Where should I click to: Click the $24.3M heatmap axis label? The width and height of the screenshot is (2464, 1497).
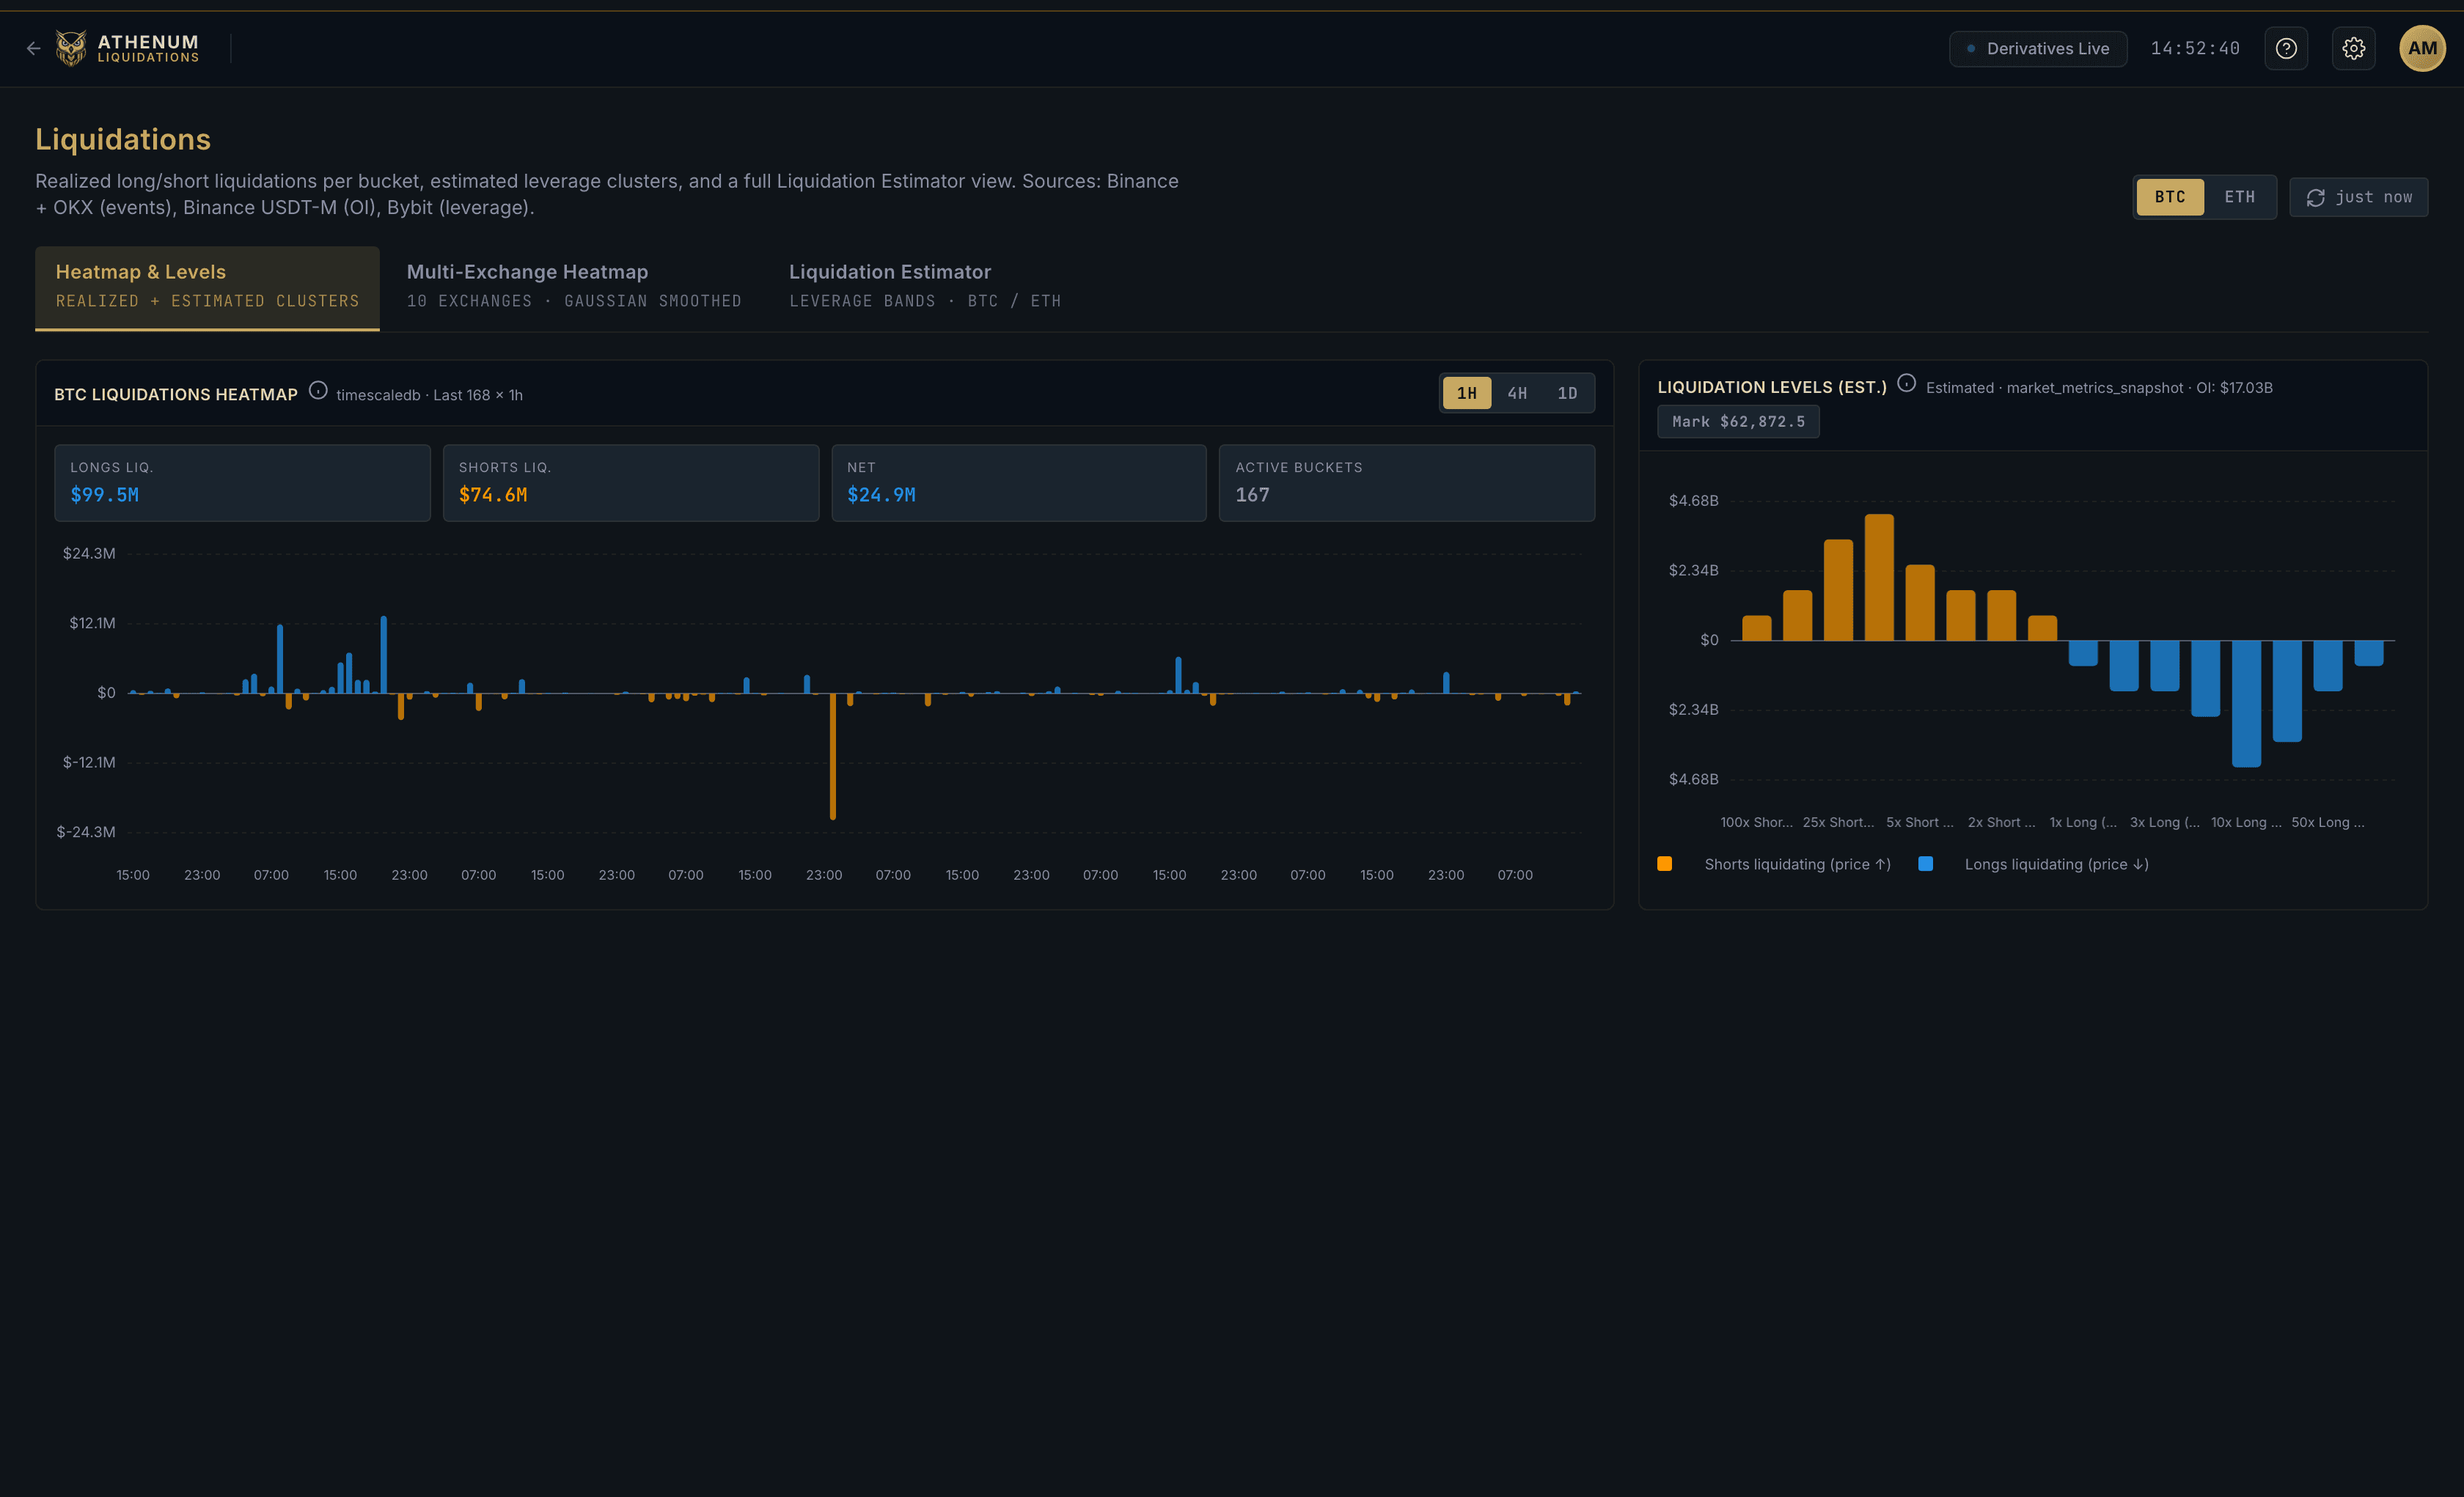(x=89, y=554)
